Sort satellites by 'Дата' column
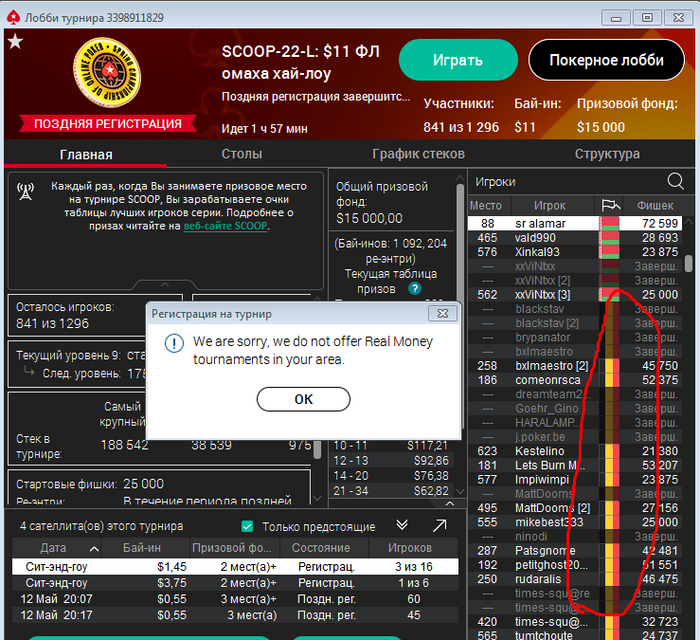This screenshot has height=640, width=700. [57, 548]
